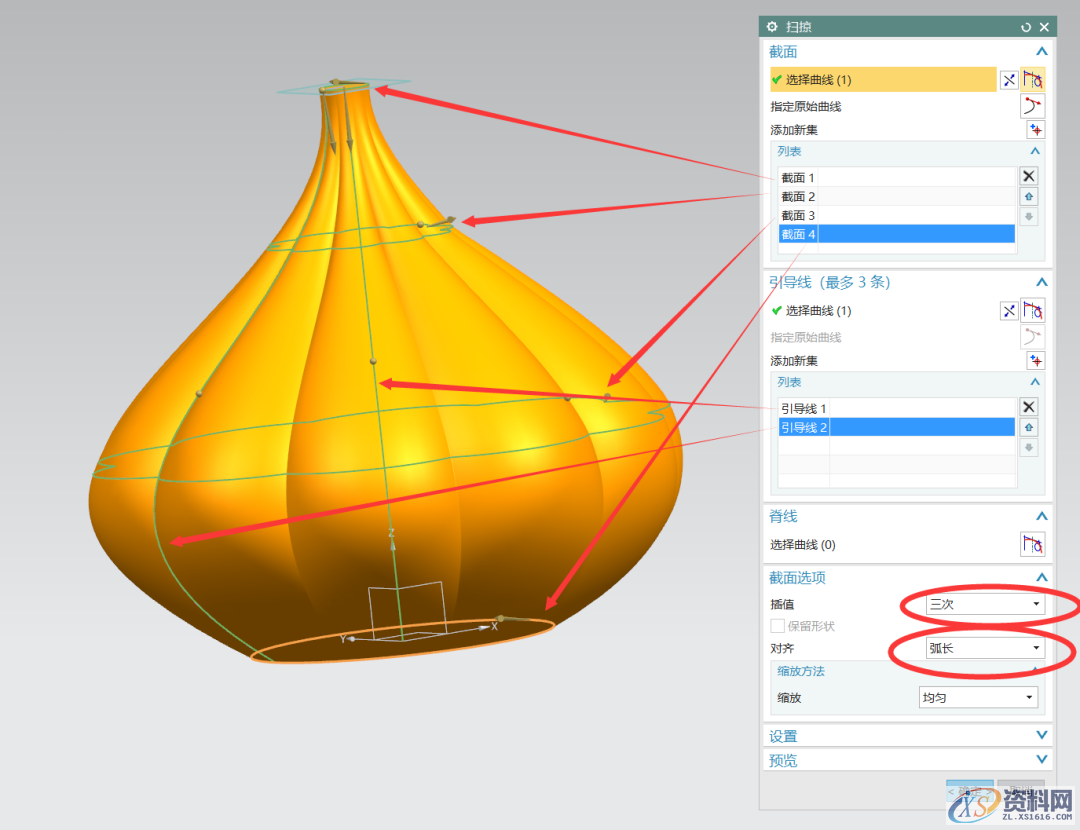Click reverse direction icon in 引导线 section
The width and height of the screenshot is (1080, 830).
[x=1009, y=311]
